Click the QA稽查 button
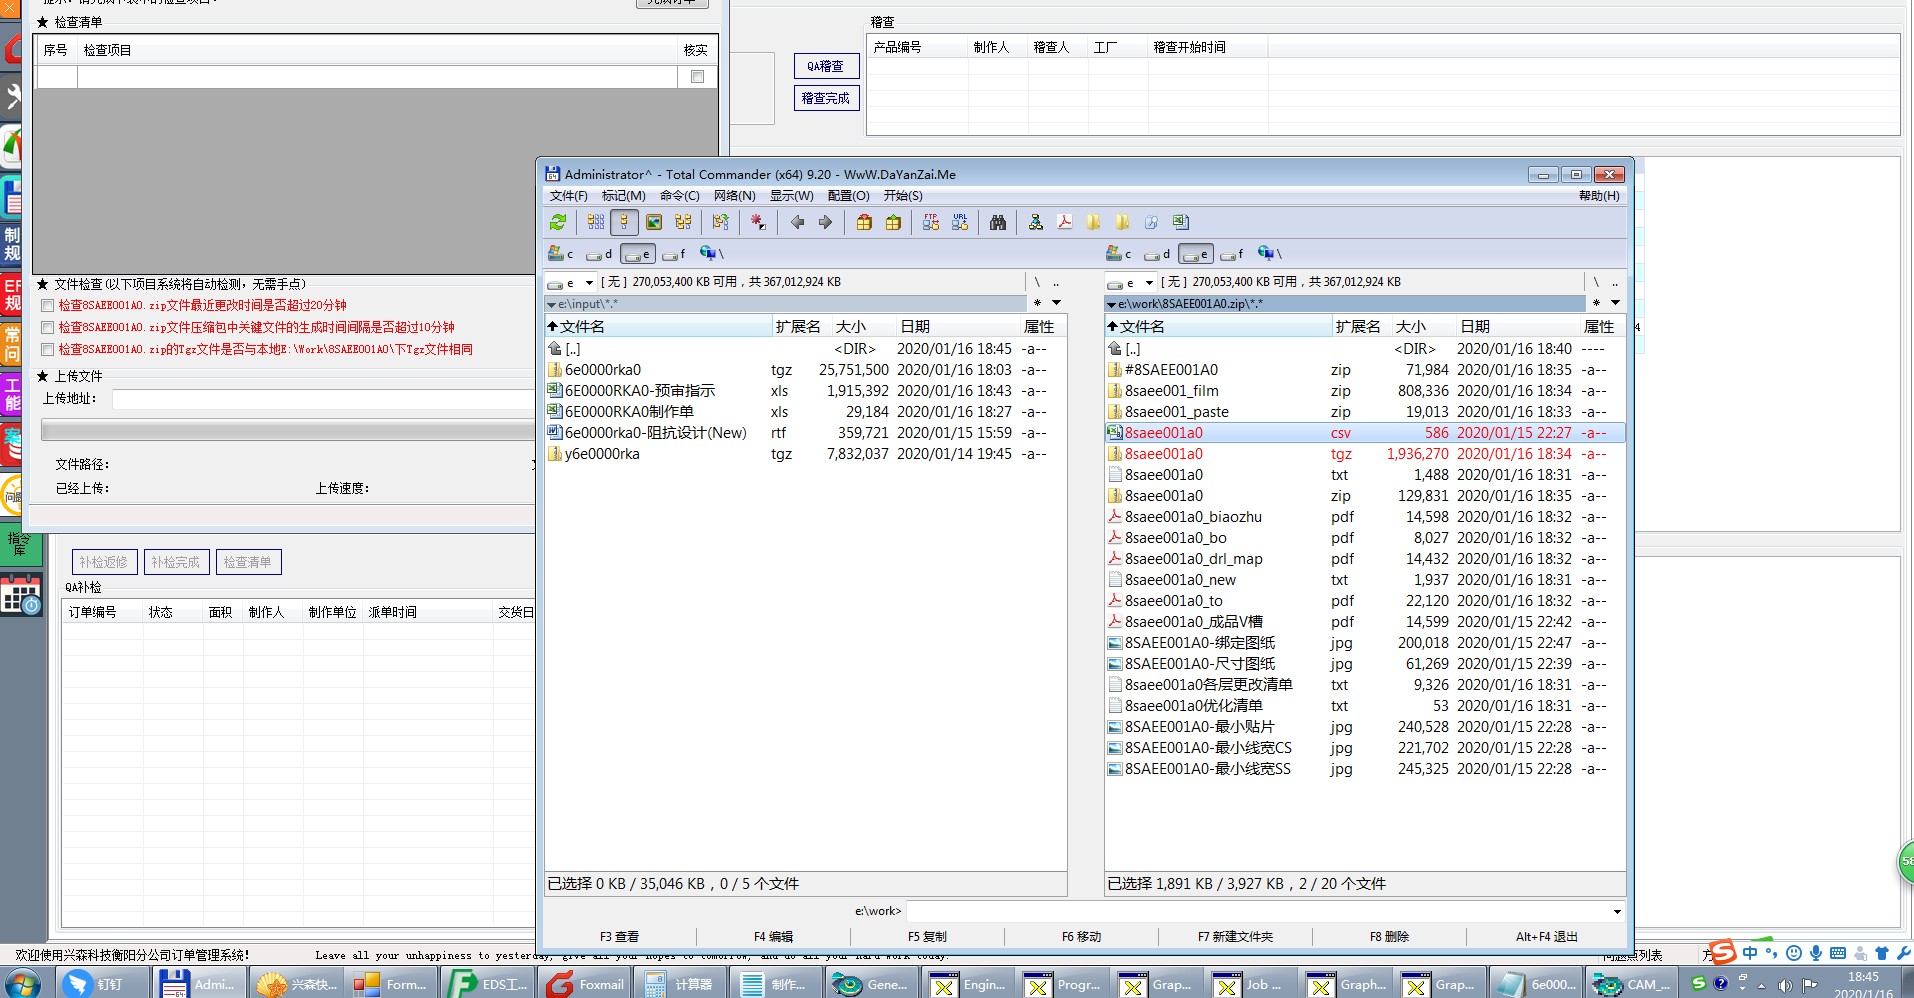The width and height of the screenshot is (1914, 998). click(826, 66)
